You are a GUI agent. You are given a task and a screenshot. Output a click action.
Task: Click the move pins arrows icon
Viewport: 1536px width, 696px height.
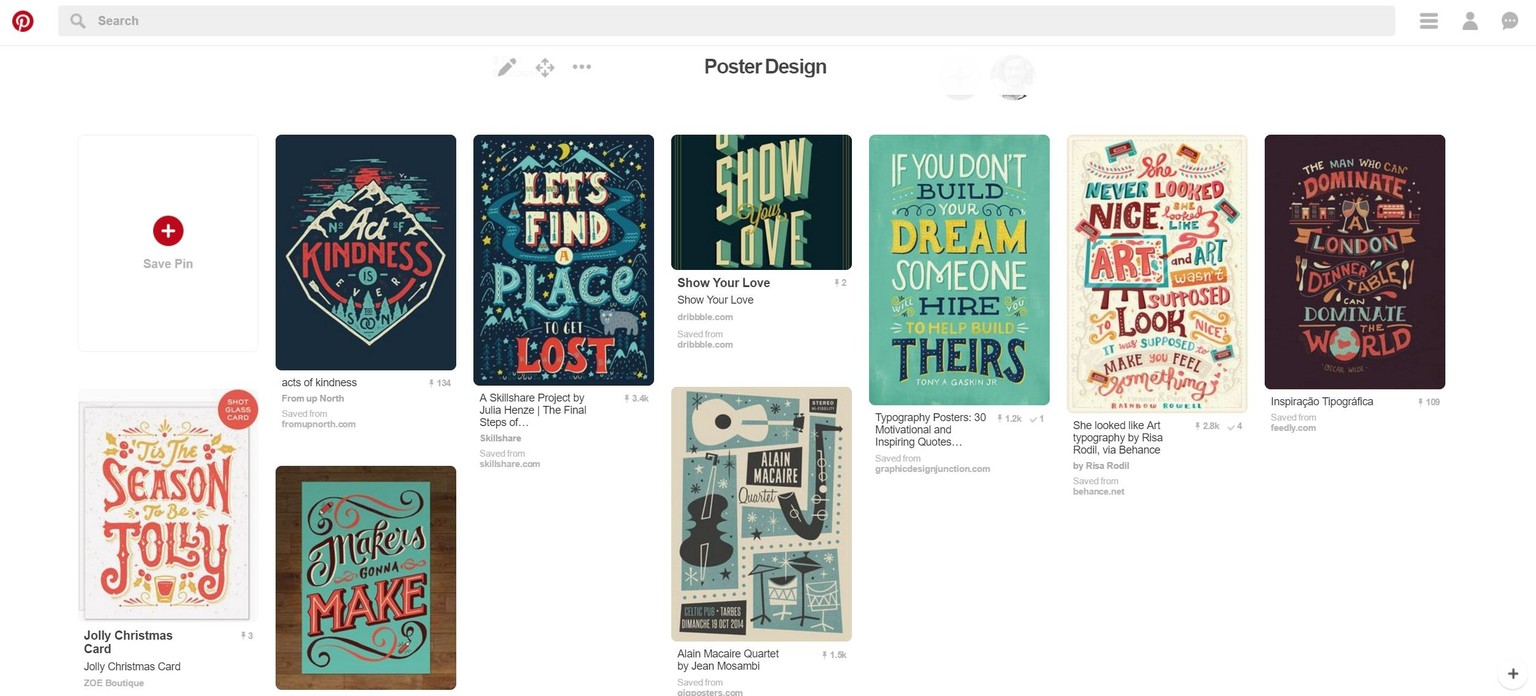point(545,67)
